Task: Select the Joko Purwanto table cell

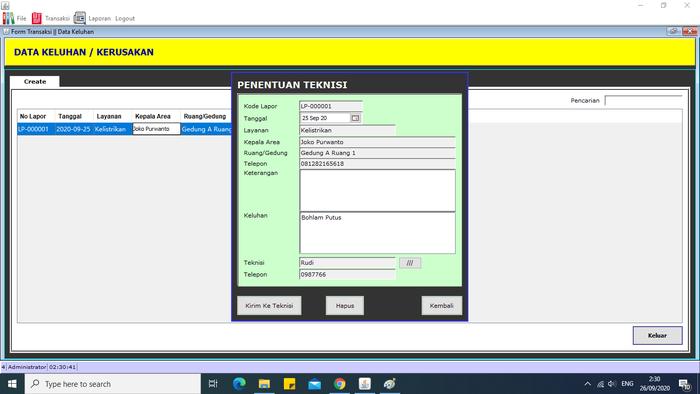Action: (x=156, y=129)
